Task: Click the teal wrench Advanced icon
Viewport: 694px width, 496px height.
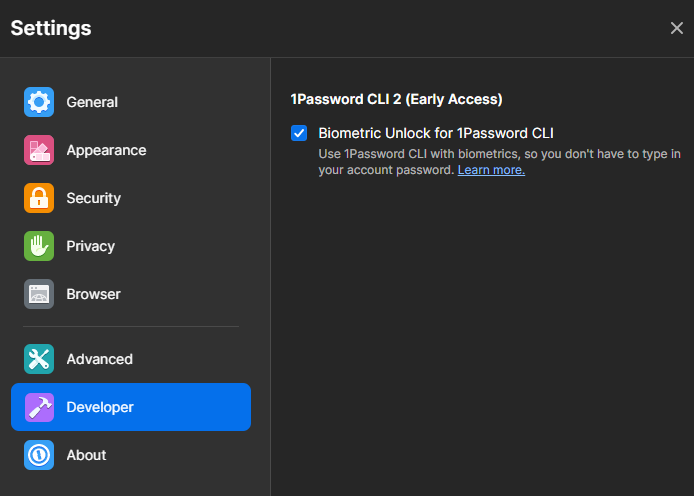Action: 39,359
